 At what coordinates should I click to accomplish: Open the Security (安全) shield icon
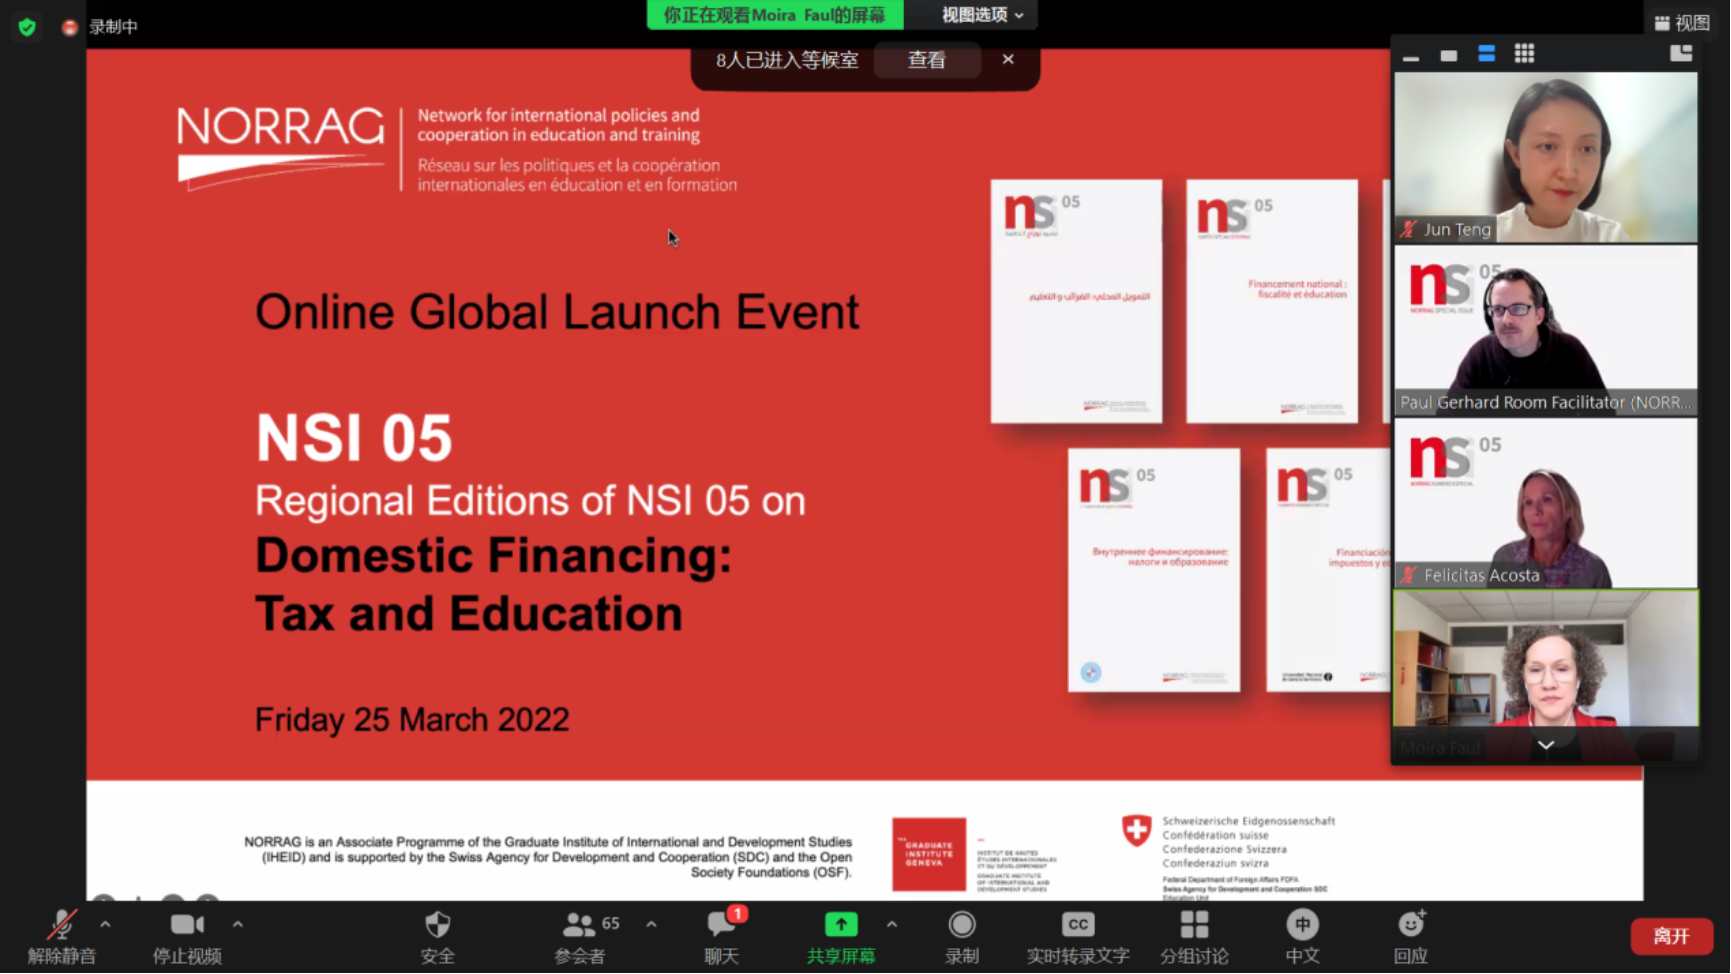click(437, 925)
